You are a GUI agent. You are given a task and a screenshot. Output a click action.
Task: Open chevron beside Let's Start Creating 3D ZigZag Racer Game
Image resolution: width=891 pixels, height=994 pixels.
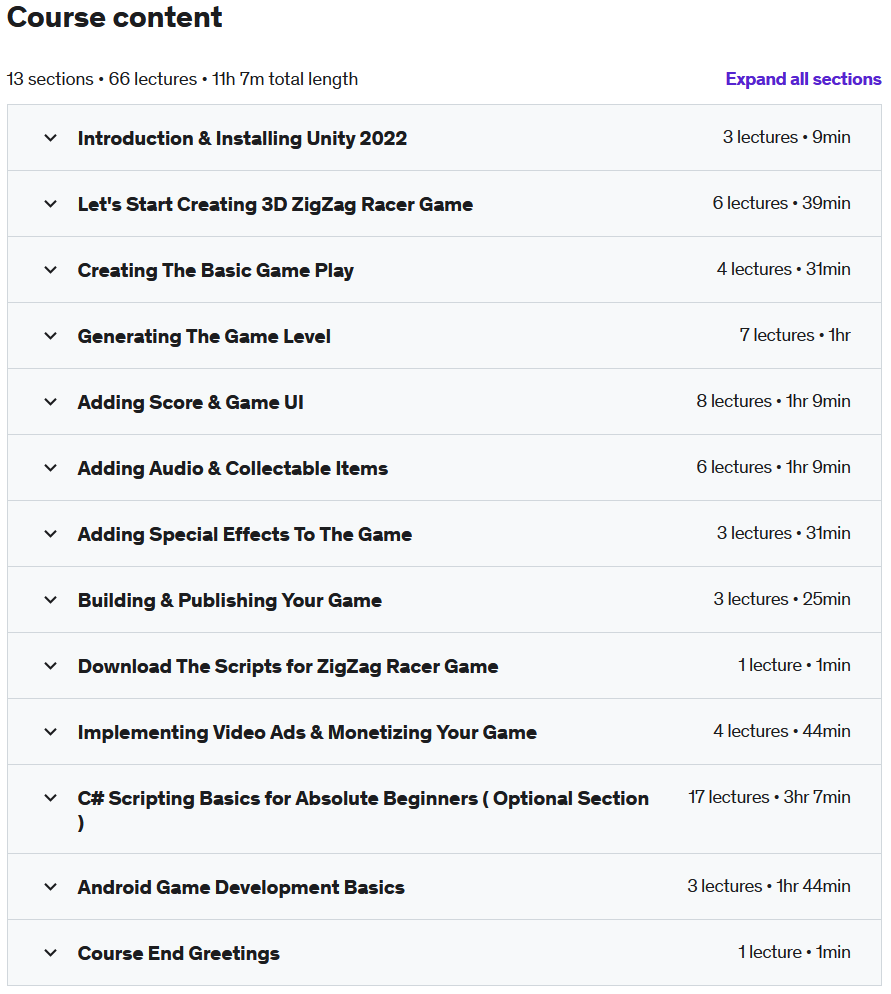(x=51, y=204)
